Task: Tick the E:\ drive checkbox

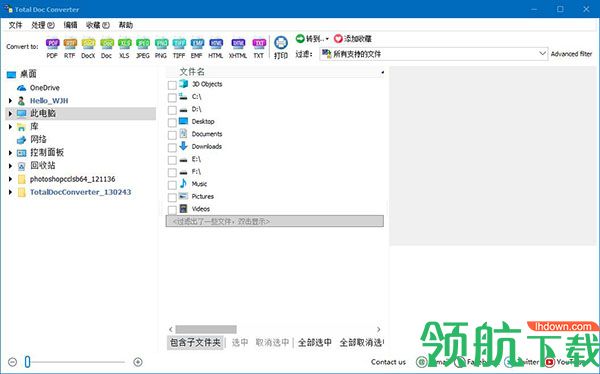Action: [x=172, y=160]
